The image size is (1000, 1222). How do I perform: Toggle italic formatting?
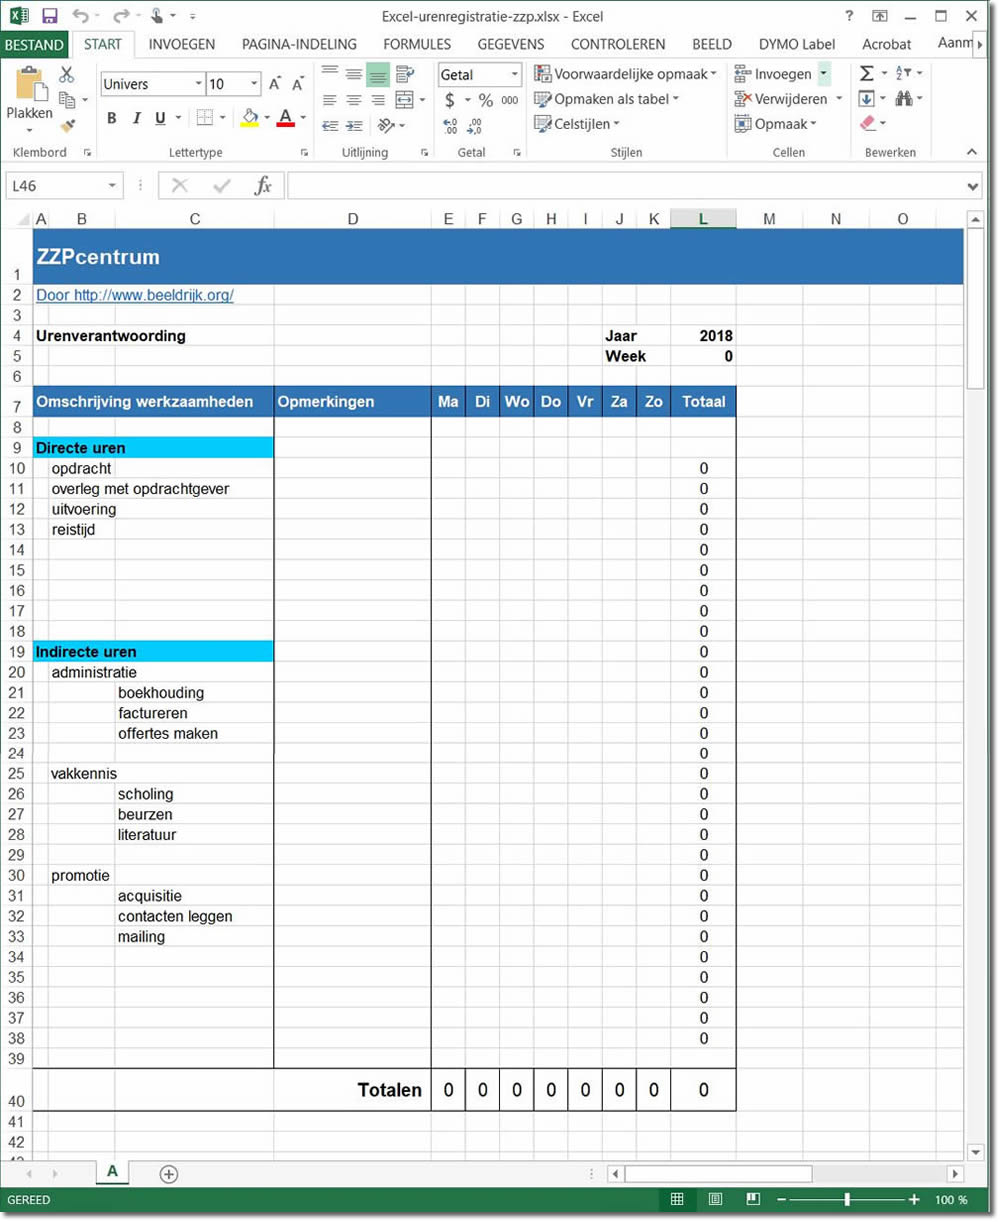coord(137,118)
